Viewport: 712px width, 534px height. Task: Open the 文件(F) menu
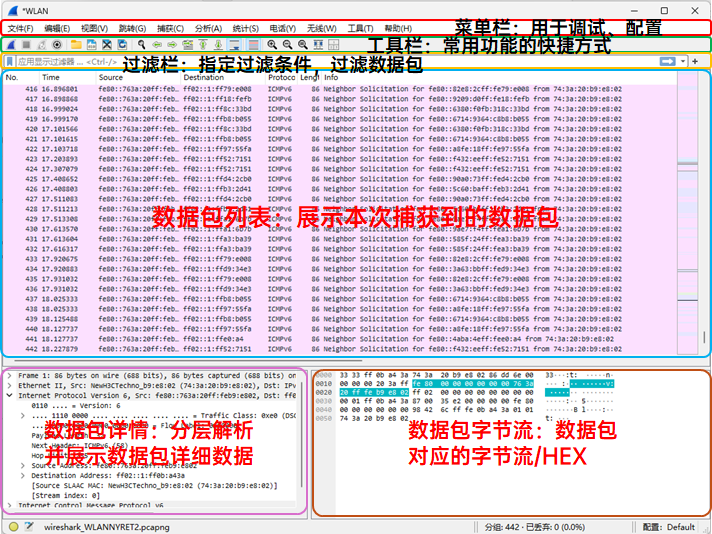20,28
